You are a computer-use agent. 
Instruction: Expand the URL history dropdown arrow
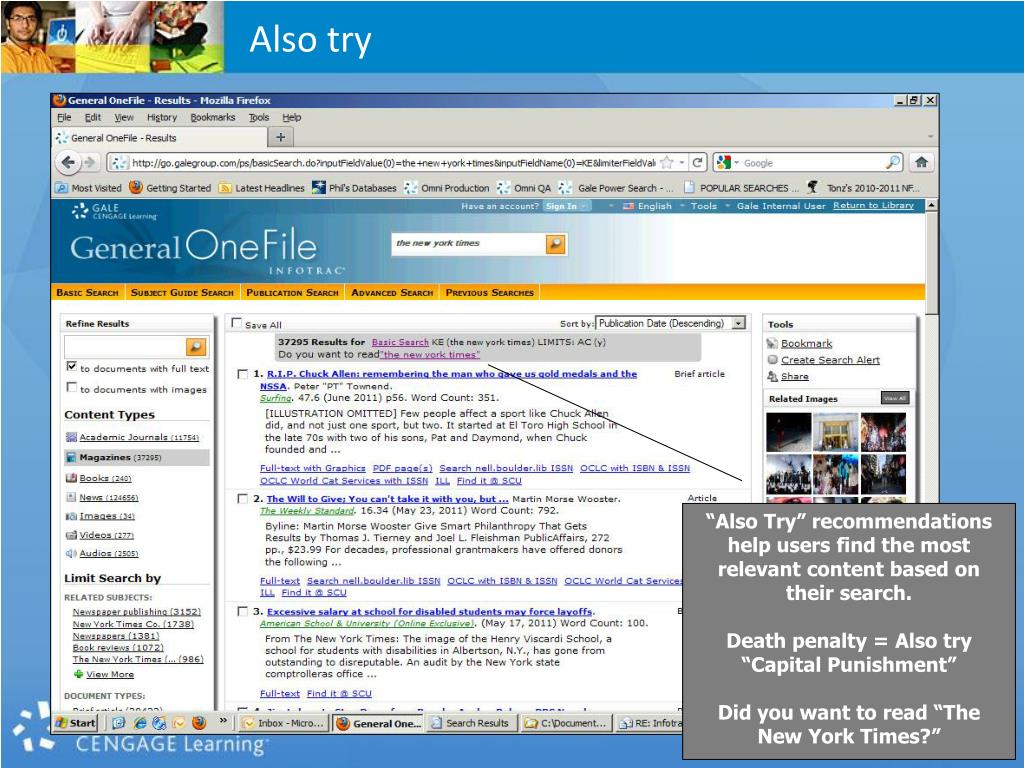[681, 162]
